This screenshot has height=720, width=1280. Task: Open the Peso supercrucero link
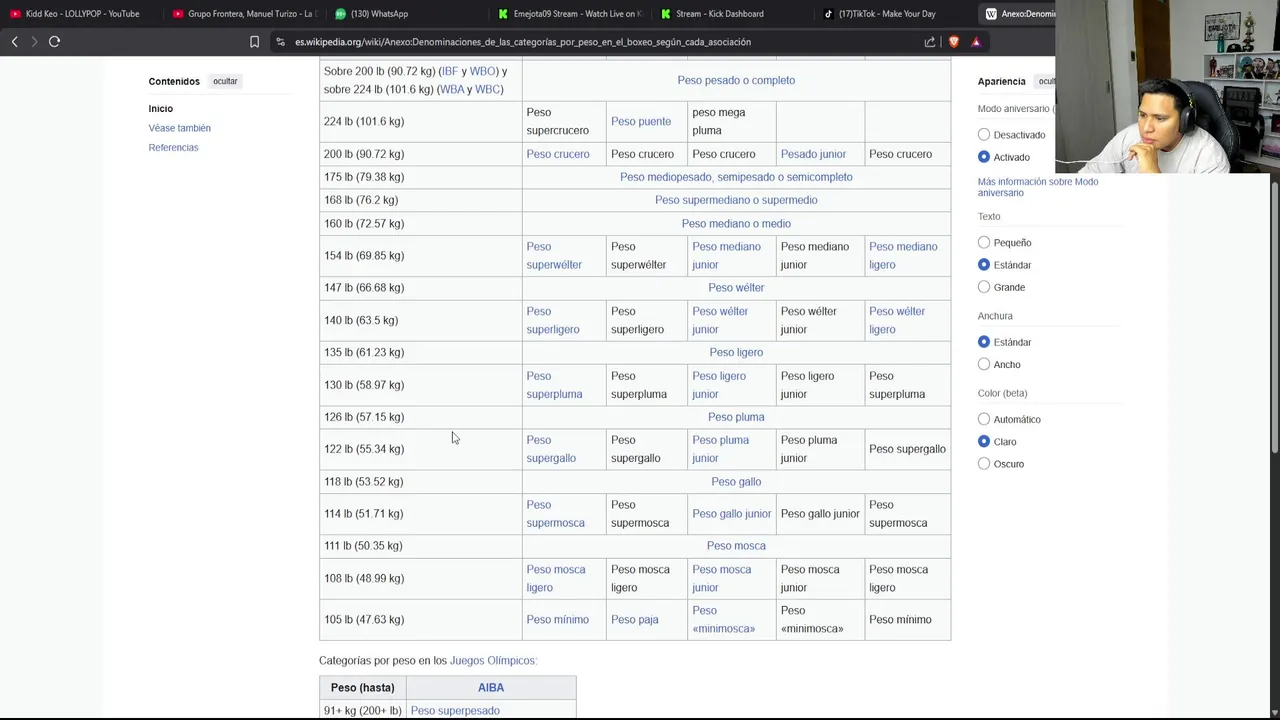557,121
